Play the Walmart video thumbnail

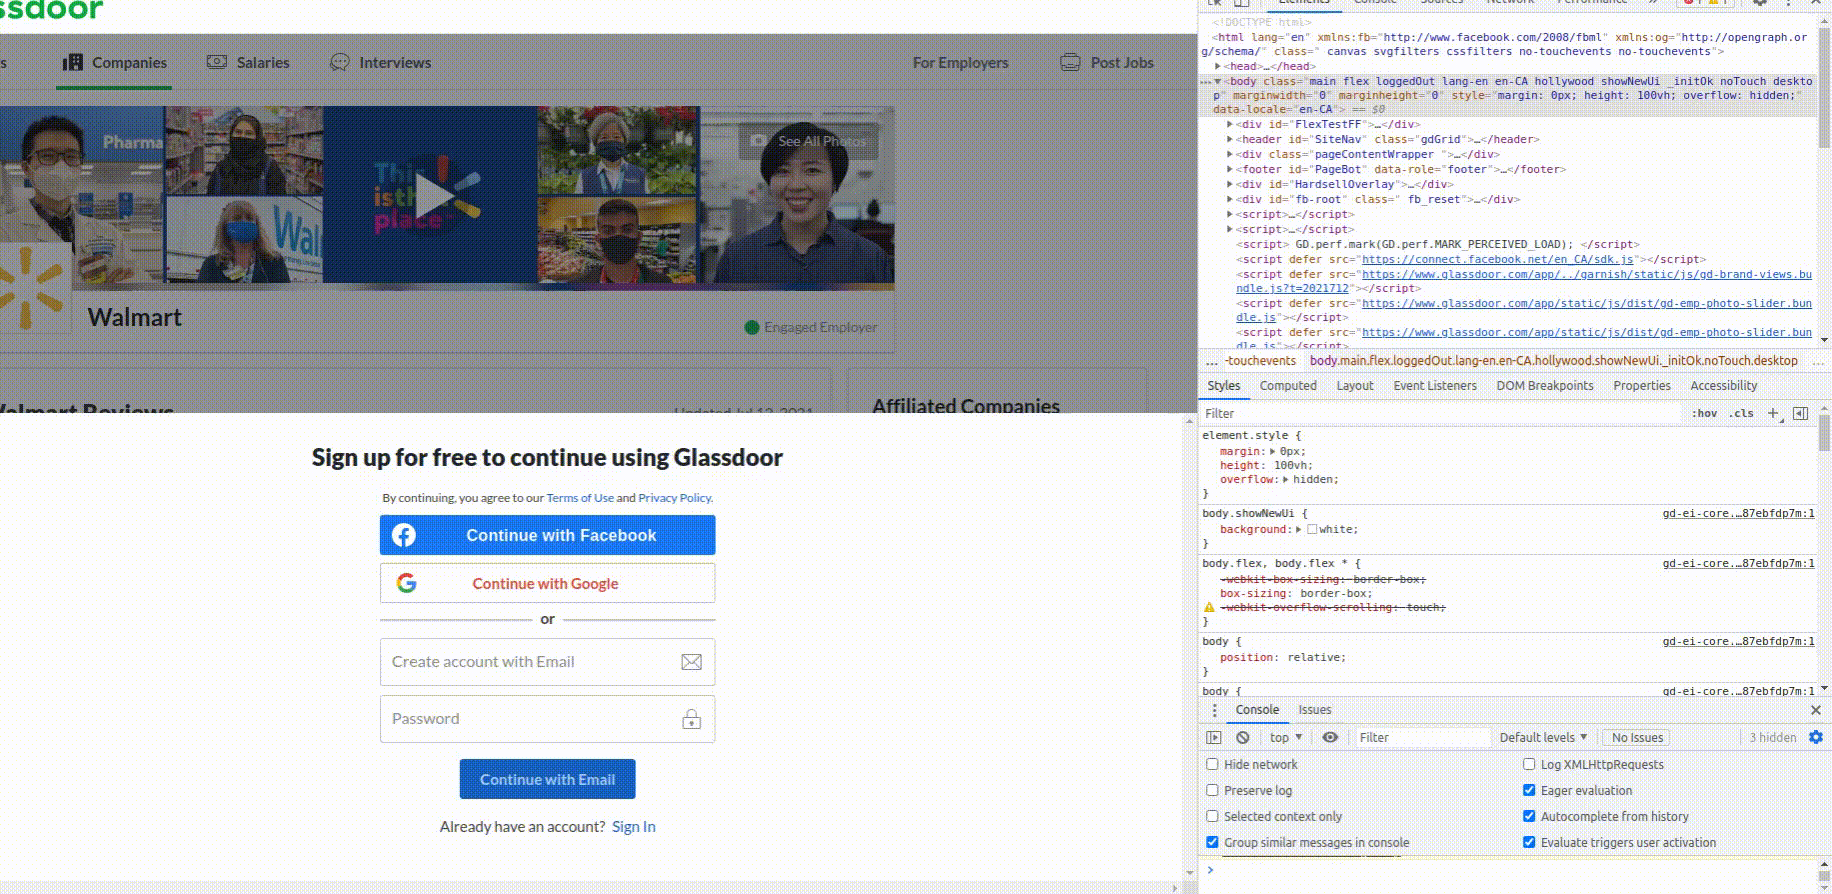[434, 196]
